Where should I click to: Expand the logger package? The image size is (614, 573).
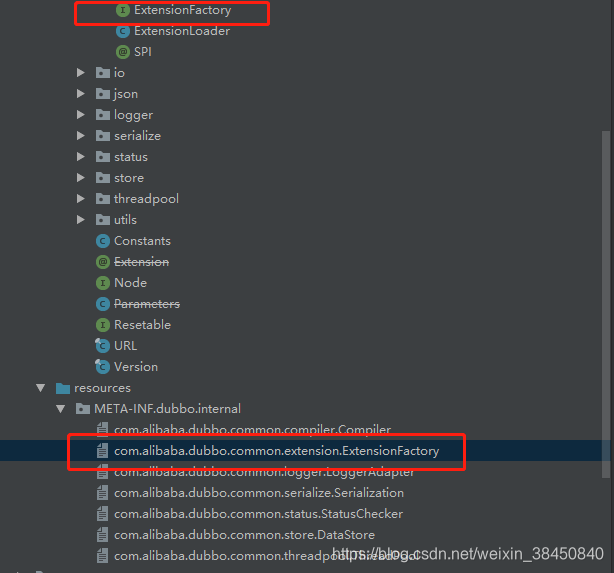click(81, 114)
